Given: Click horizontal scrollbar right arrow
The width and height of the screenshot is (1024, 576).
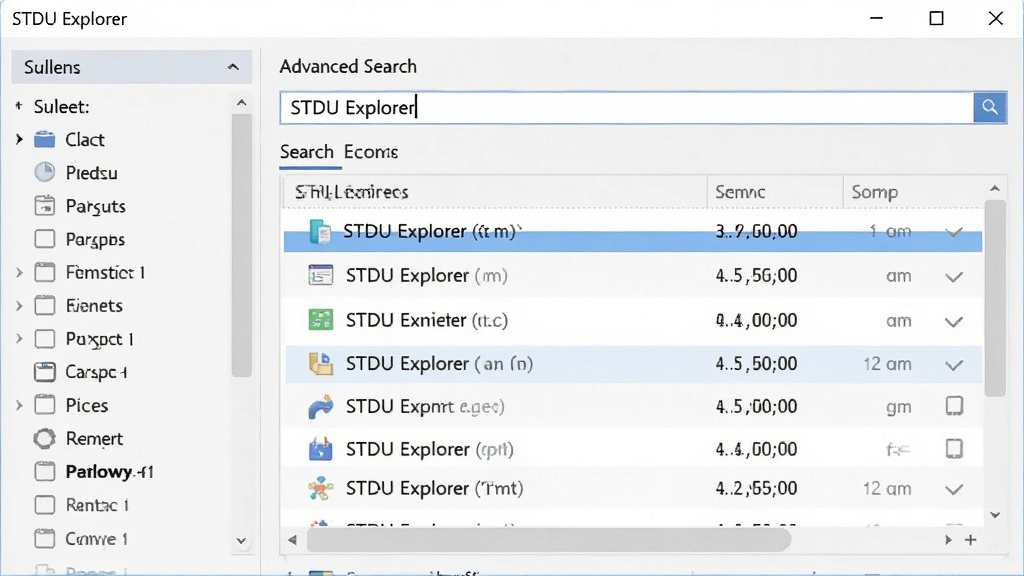Looking at the screenshot, I should click(948, 540).
